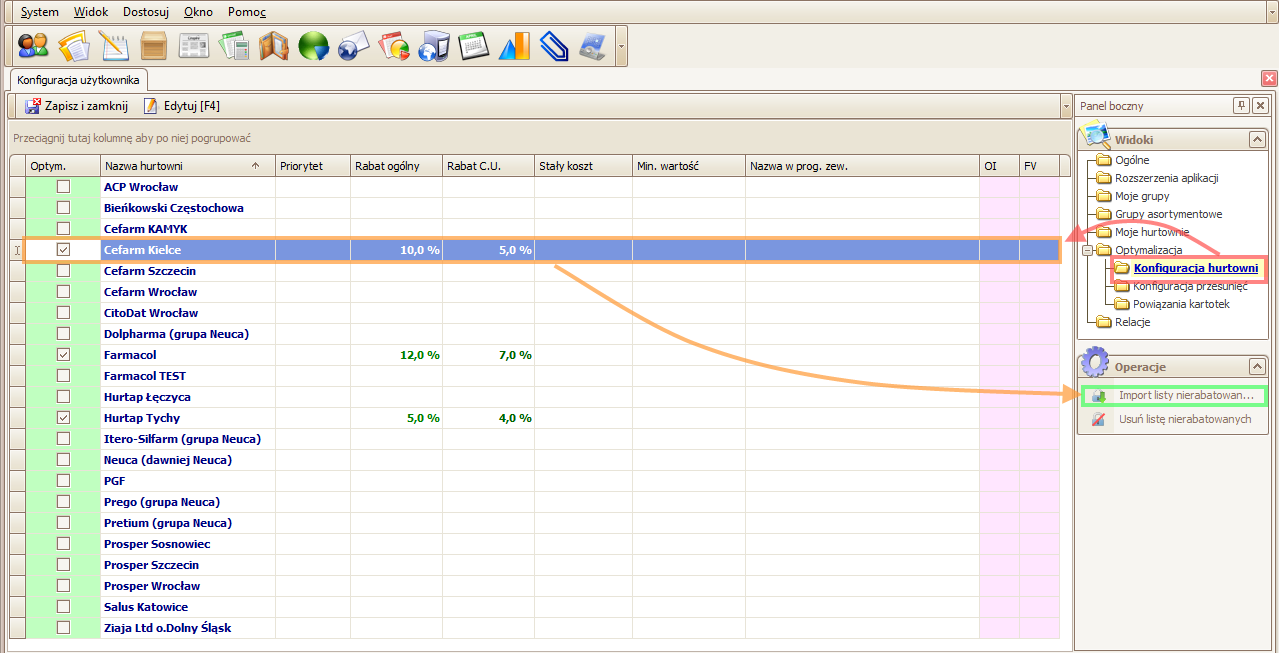This screenshot has height=653, width=1279.
Task: Collapse the Optymalizacja tree node
Action: [1087, 250]
